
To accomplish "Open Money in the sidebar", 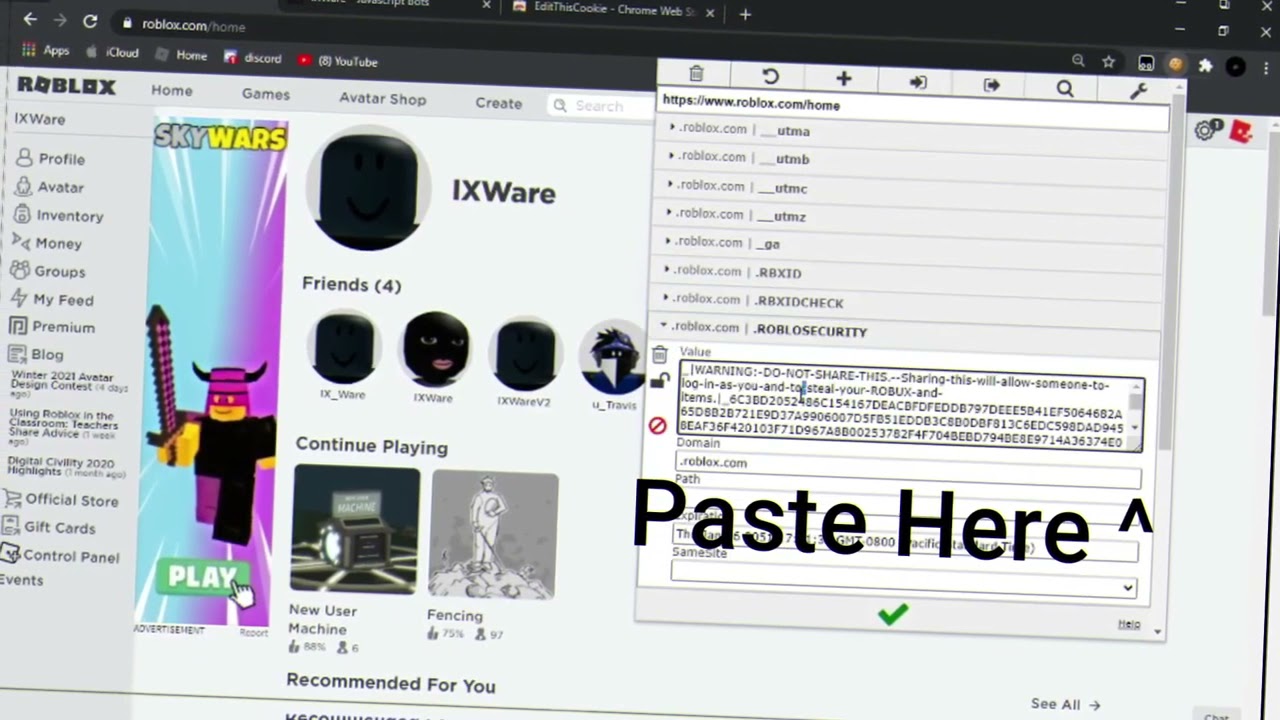I will click(x=47, y=243).
